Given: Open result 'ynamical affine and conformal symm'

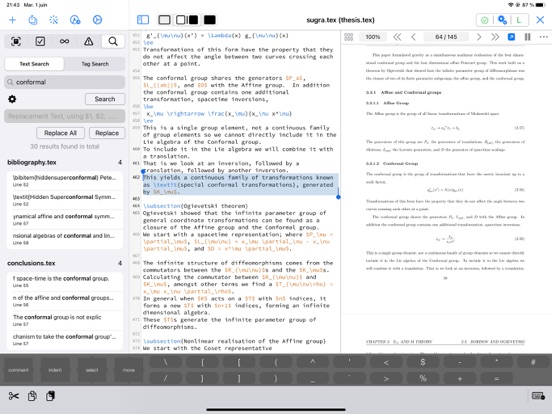Looking at the screenshot, I should (65, 219).
